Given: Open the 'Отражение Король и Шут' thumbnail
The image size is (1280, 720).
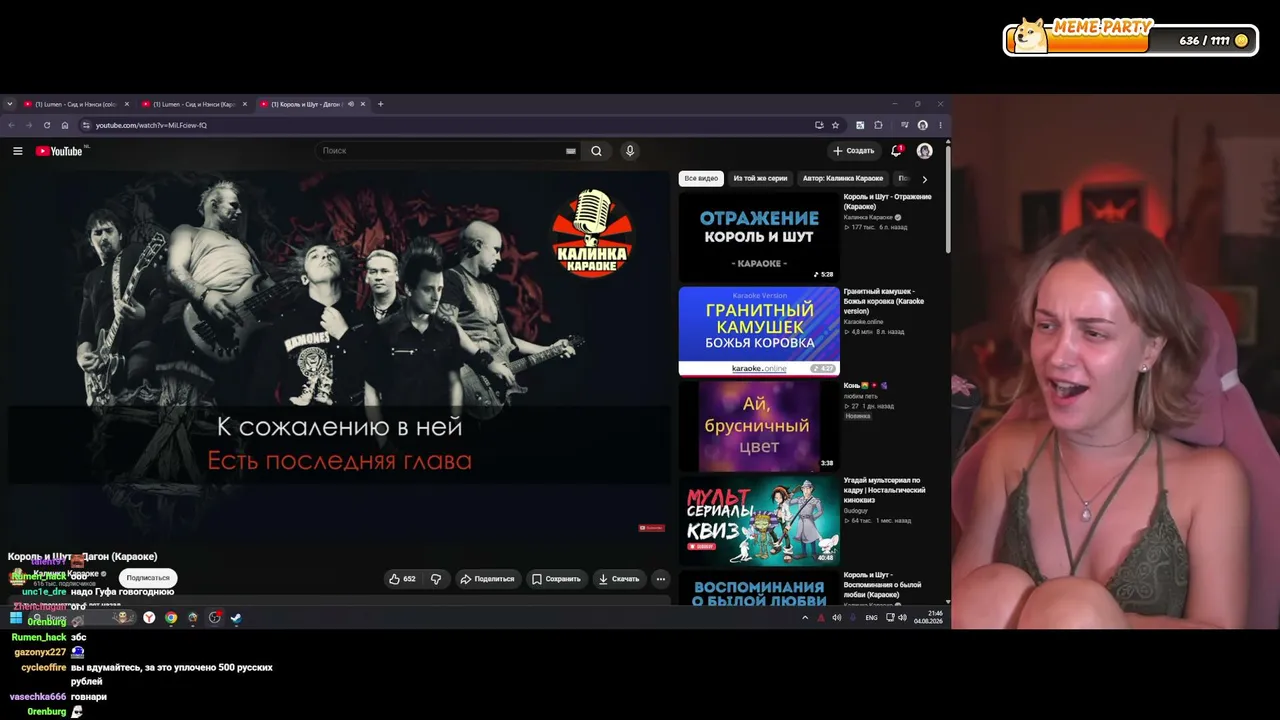Looking at the screenshot, I should tap(759, 237).
